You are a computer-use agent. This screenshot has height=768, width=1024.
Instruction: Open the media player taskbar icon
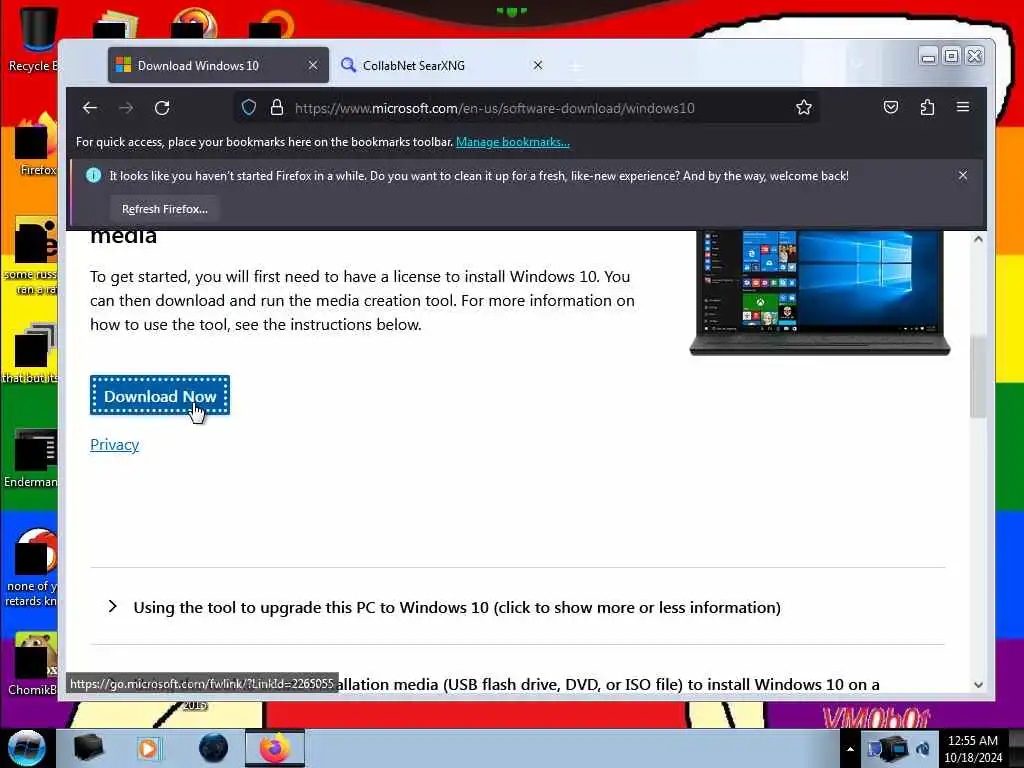coord(148,748)
